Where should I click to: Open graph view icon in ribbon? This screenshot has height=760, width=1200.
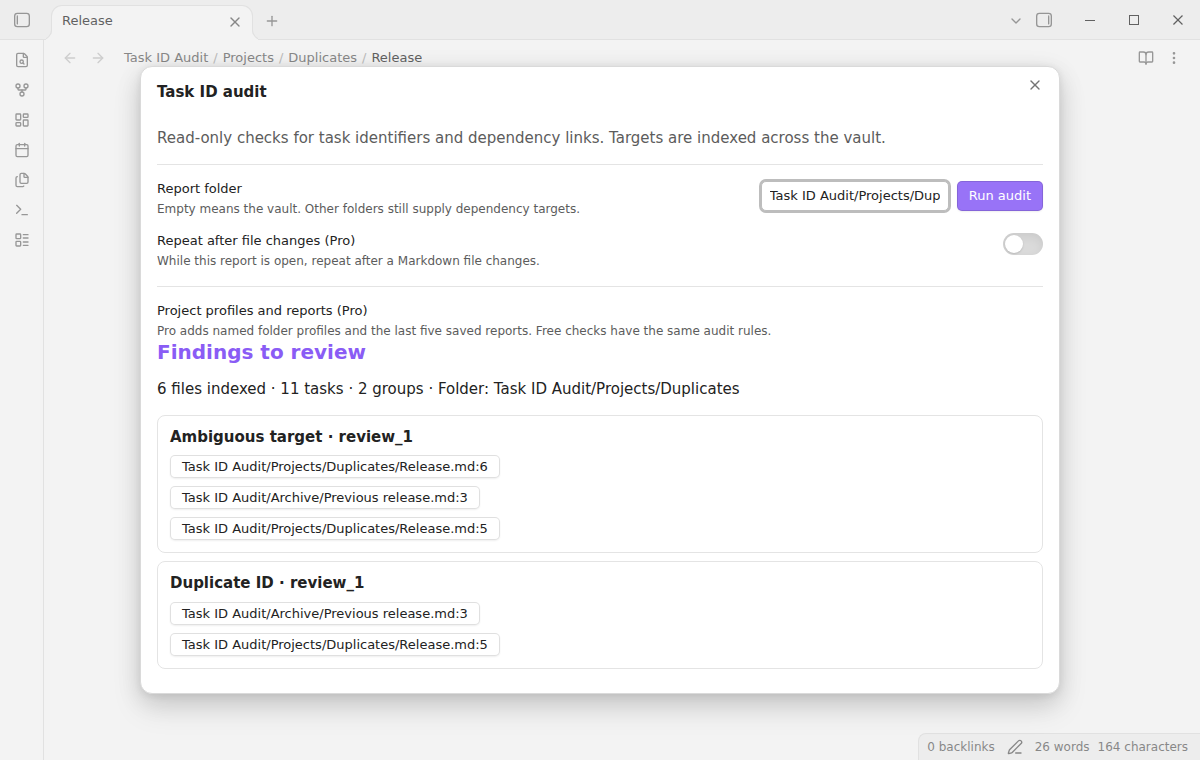coord(22,90)
